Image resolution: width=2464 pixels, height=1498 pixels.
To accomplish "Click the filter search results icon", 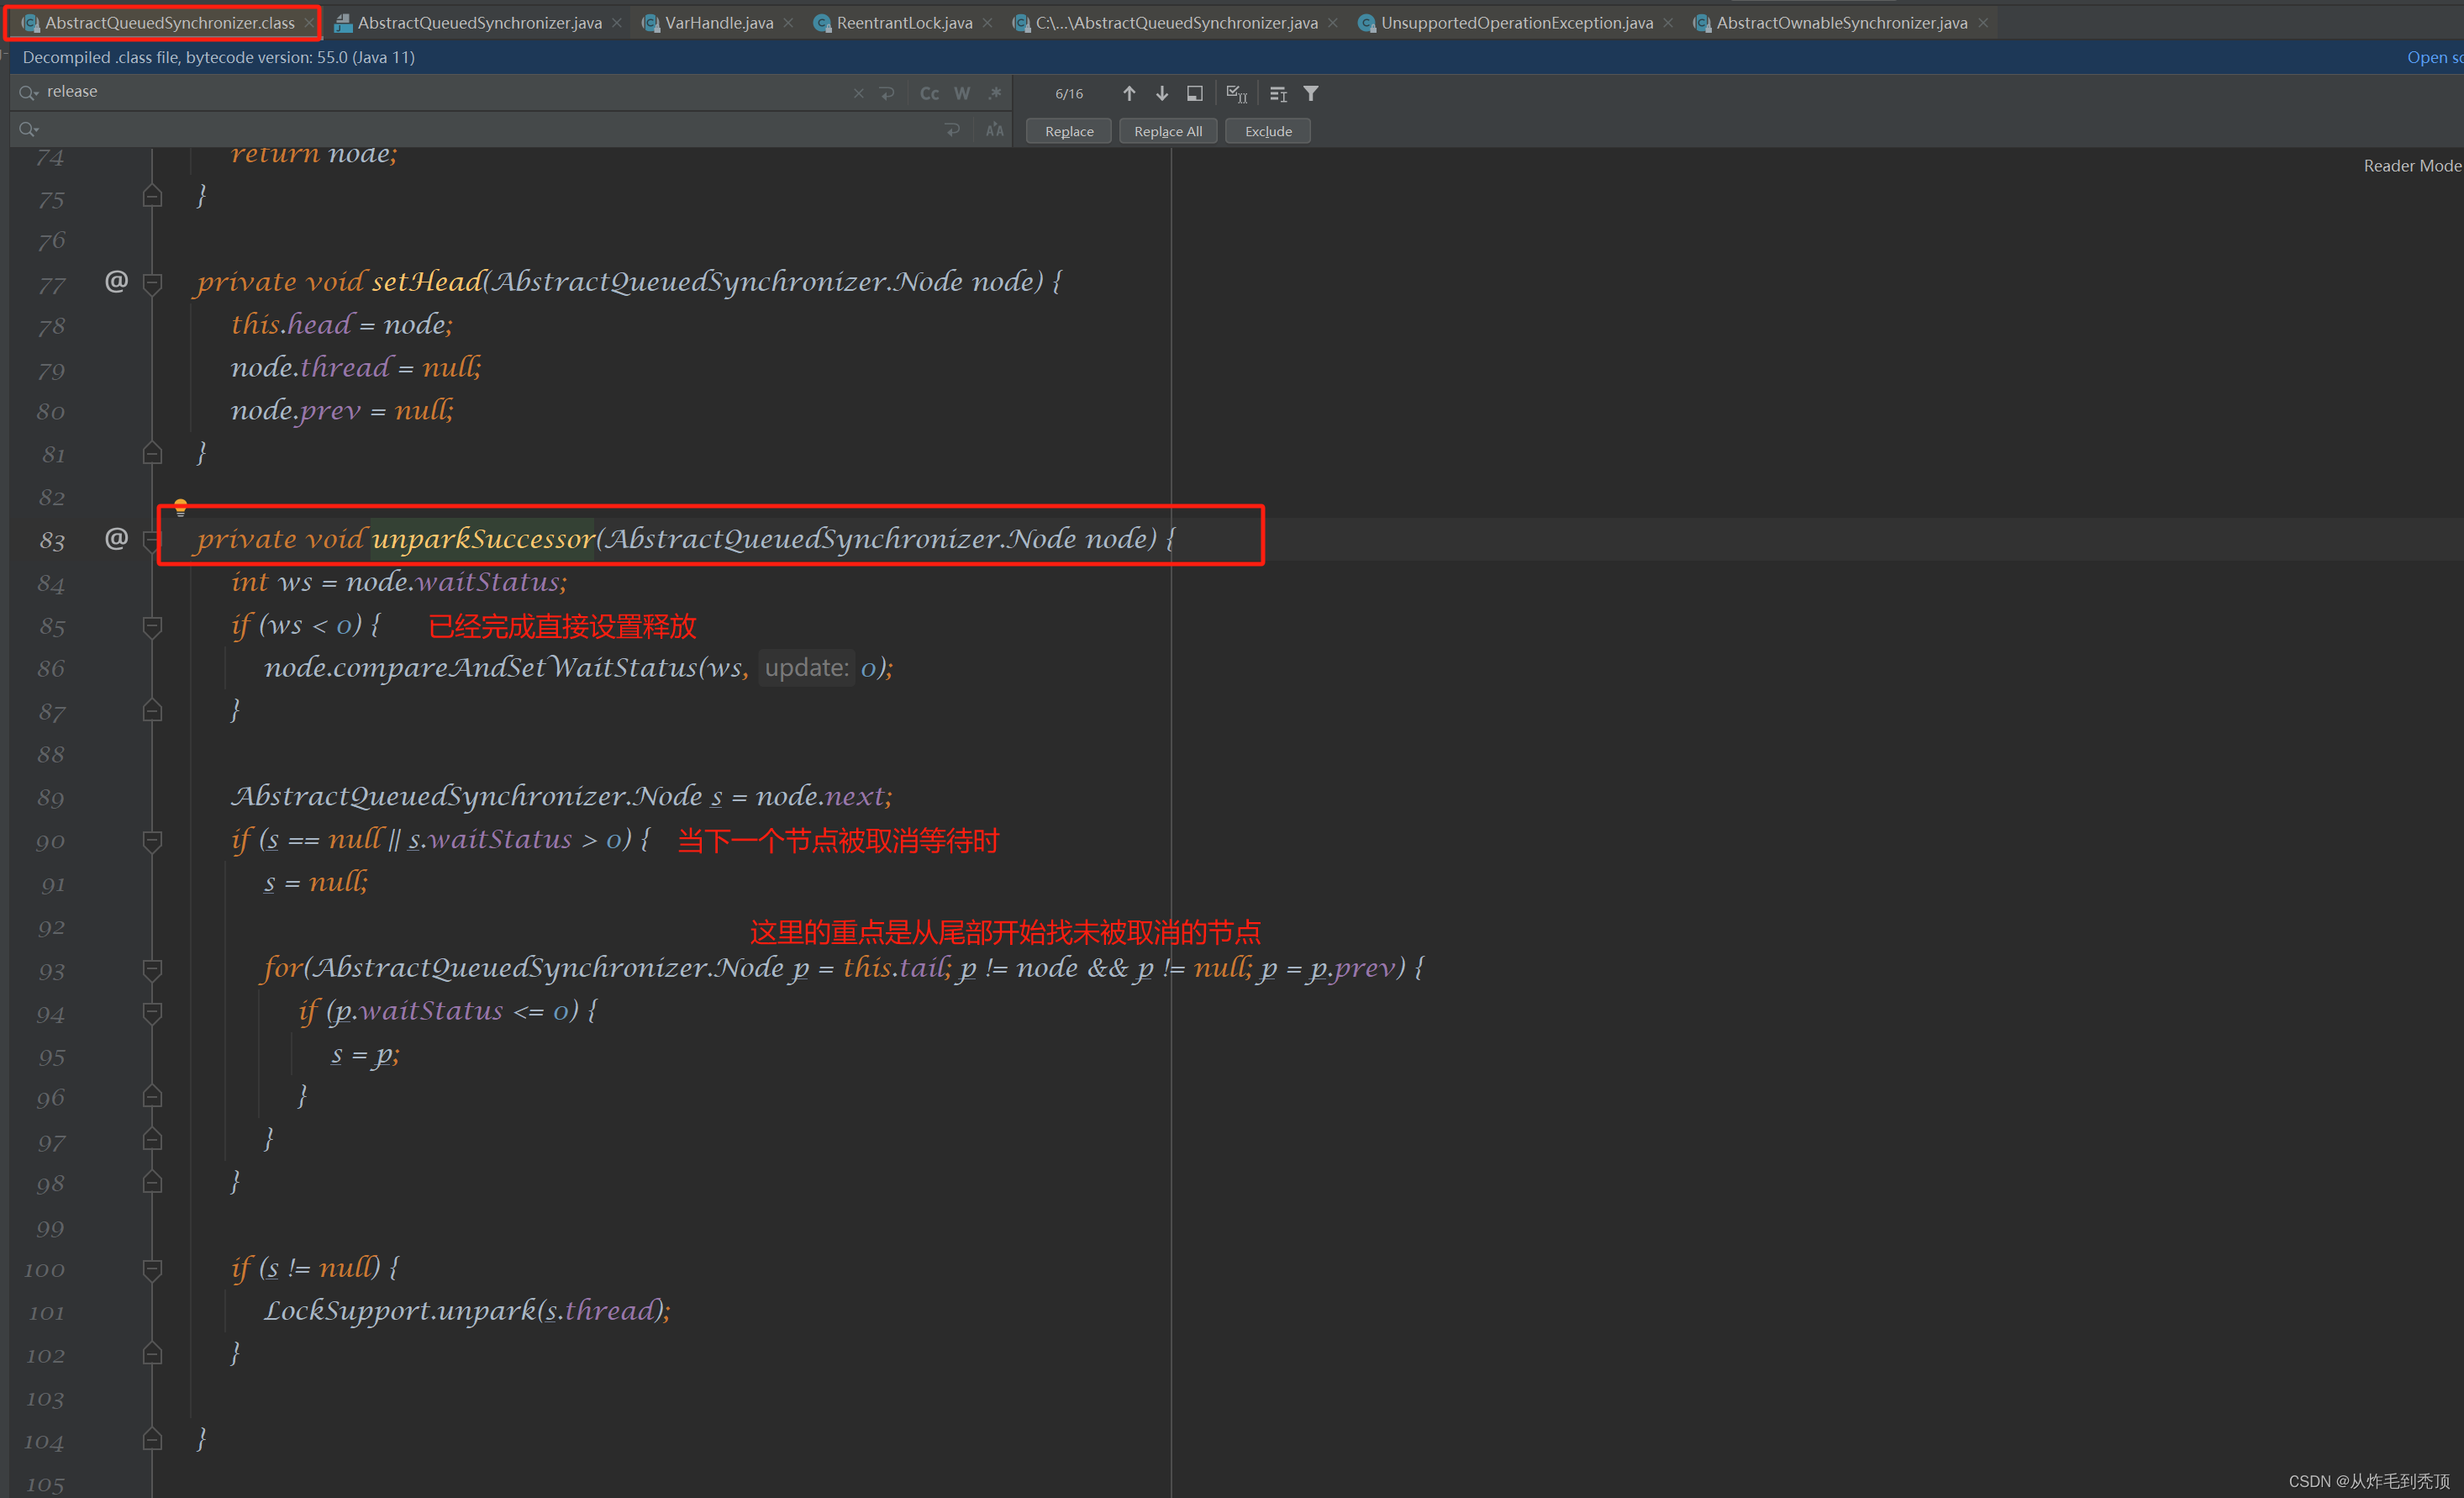I will point(1310,93).
